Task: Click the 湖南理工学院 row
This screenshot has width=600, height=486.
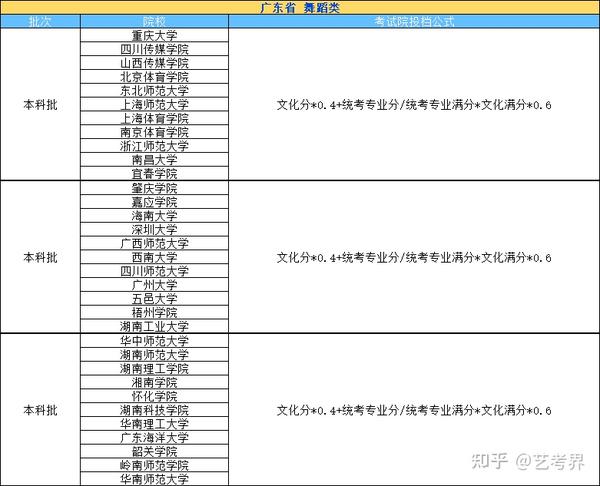Action: [154, 368]
